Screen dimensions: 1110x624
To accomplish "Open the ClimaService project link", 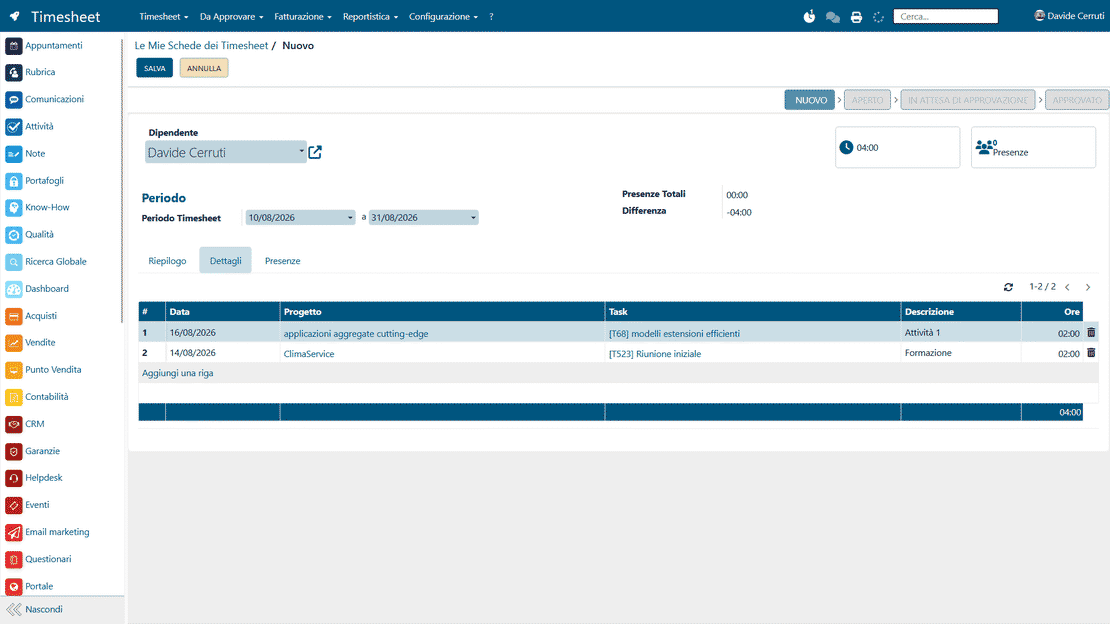I will (x=309, y=353).
